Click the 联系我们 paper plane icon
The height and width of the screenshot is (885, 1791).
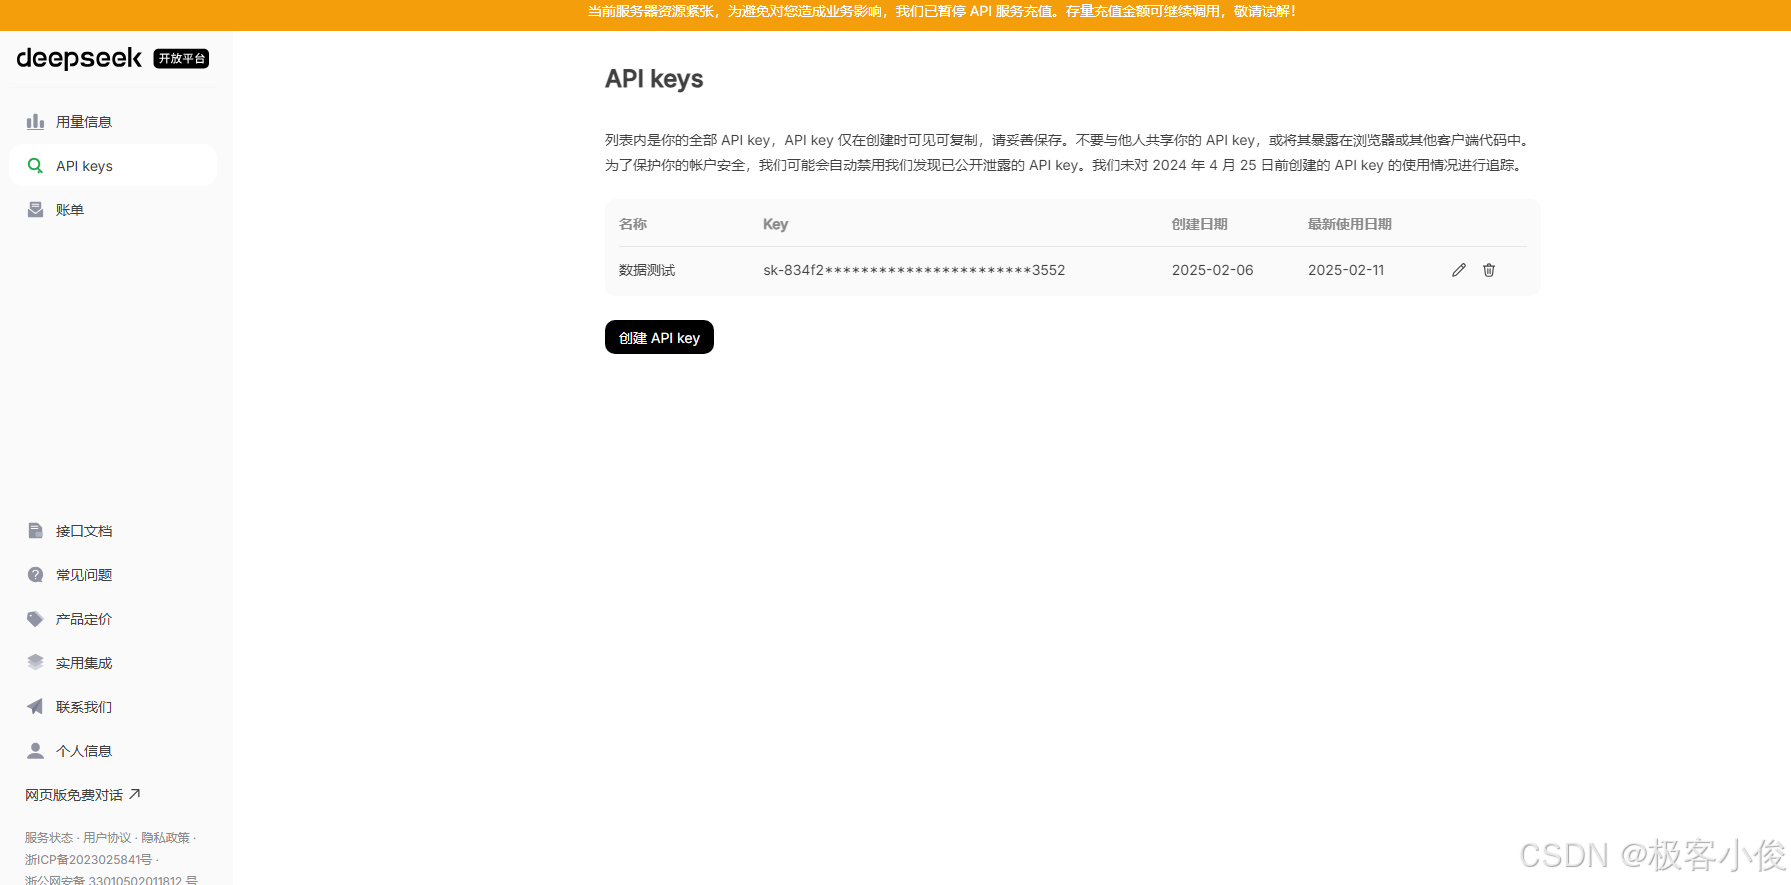tap(35, 707)
